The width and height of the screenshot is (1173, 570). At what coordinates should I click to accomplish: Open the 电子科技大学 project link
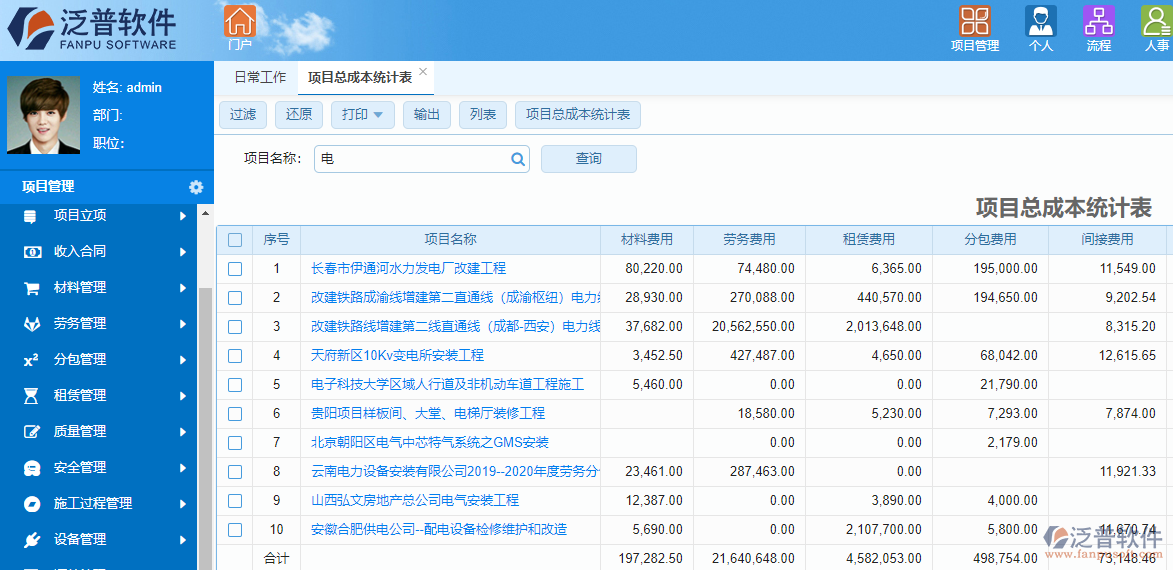click(x=447, y=385)
